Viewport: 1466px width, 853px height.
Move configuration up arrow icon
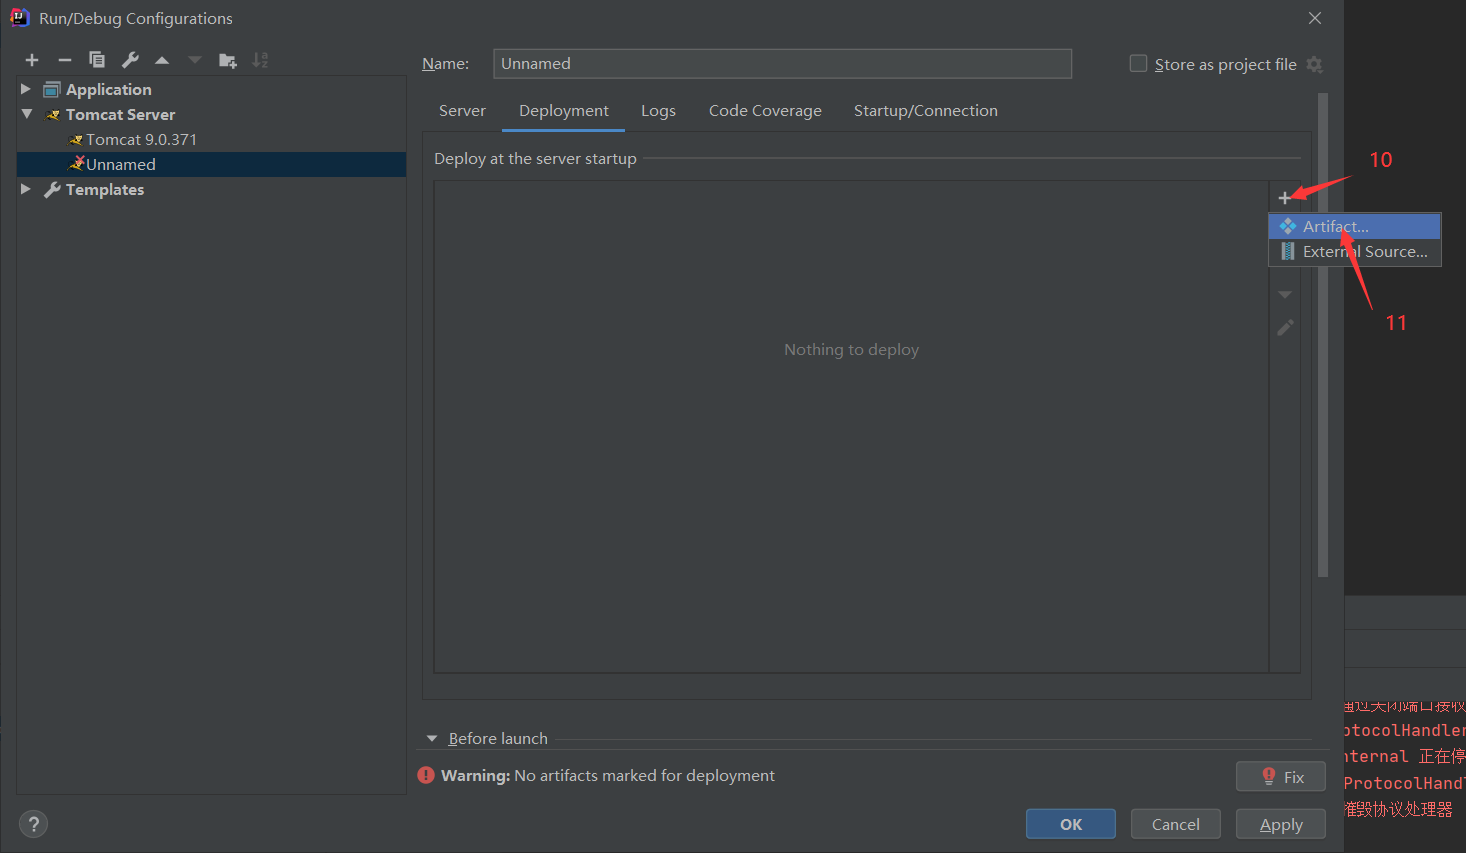click(162, 60)
